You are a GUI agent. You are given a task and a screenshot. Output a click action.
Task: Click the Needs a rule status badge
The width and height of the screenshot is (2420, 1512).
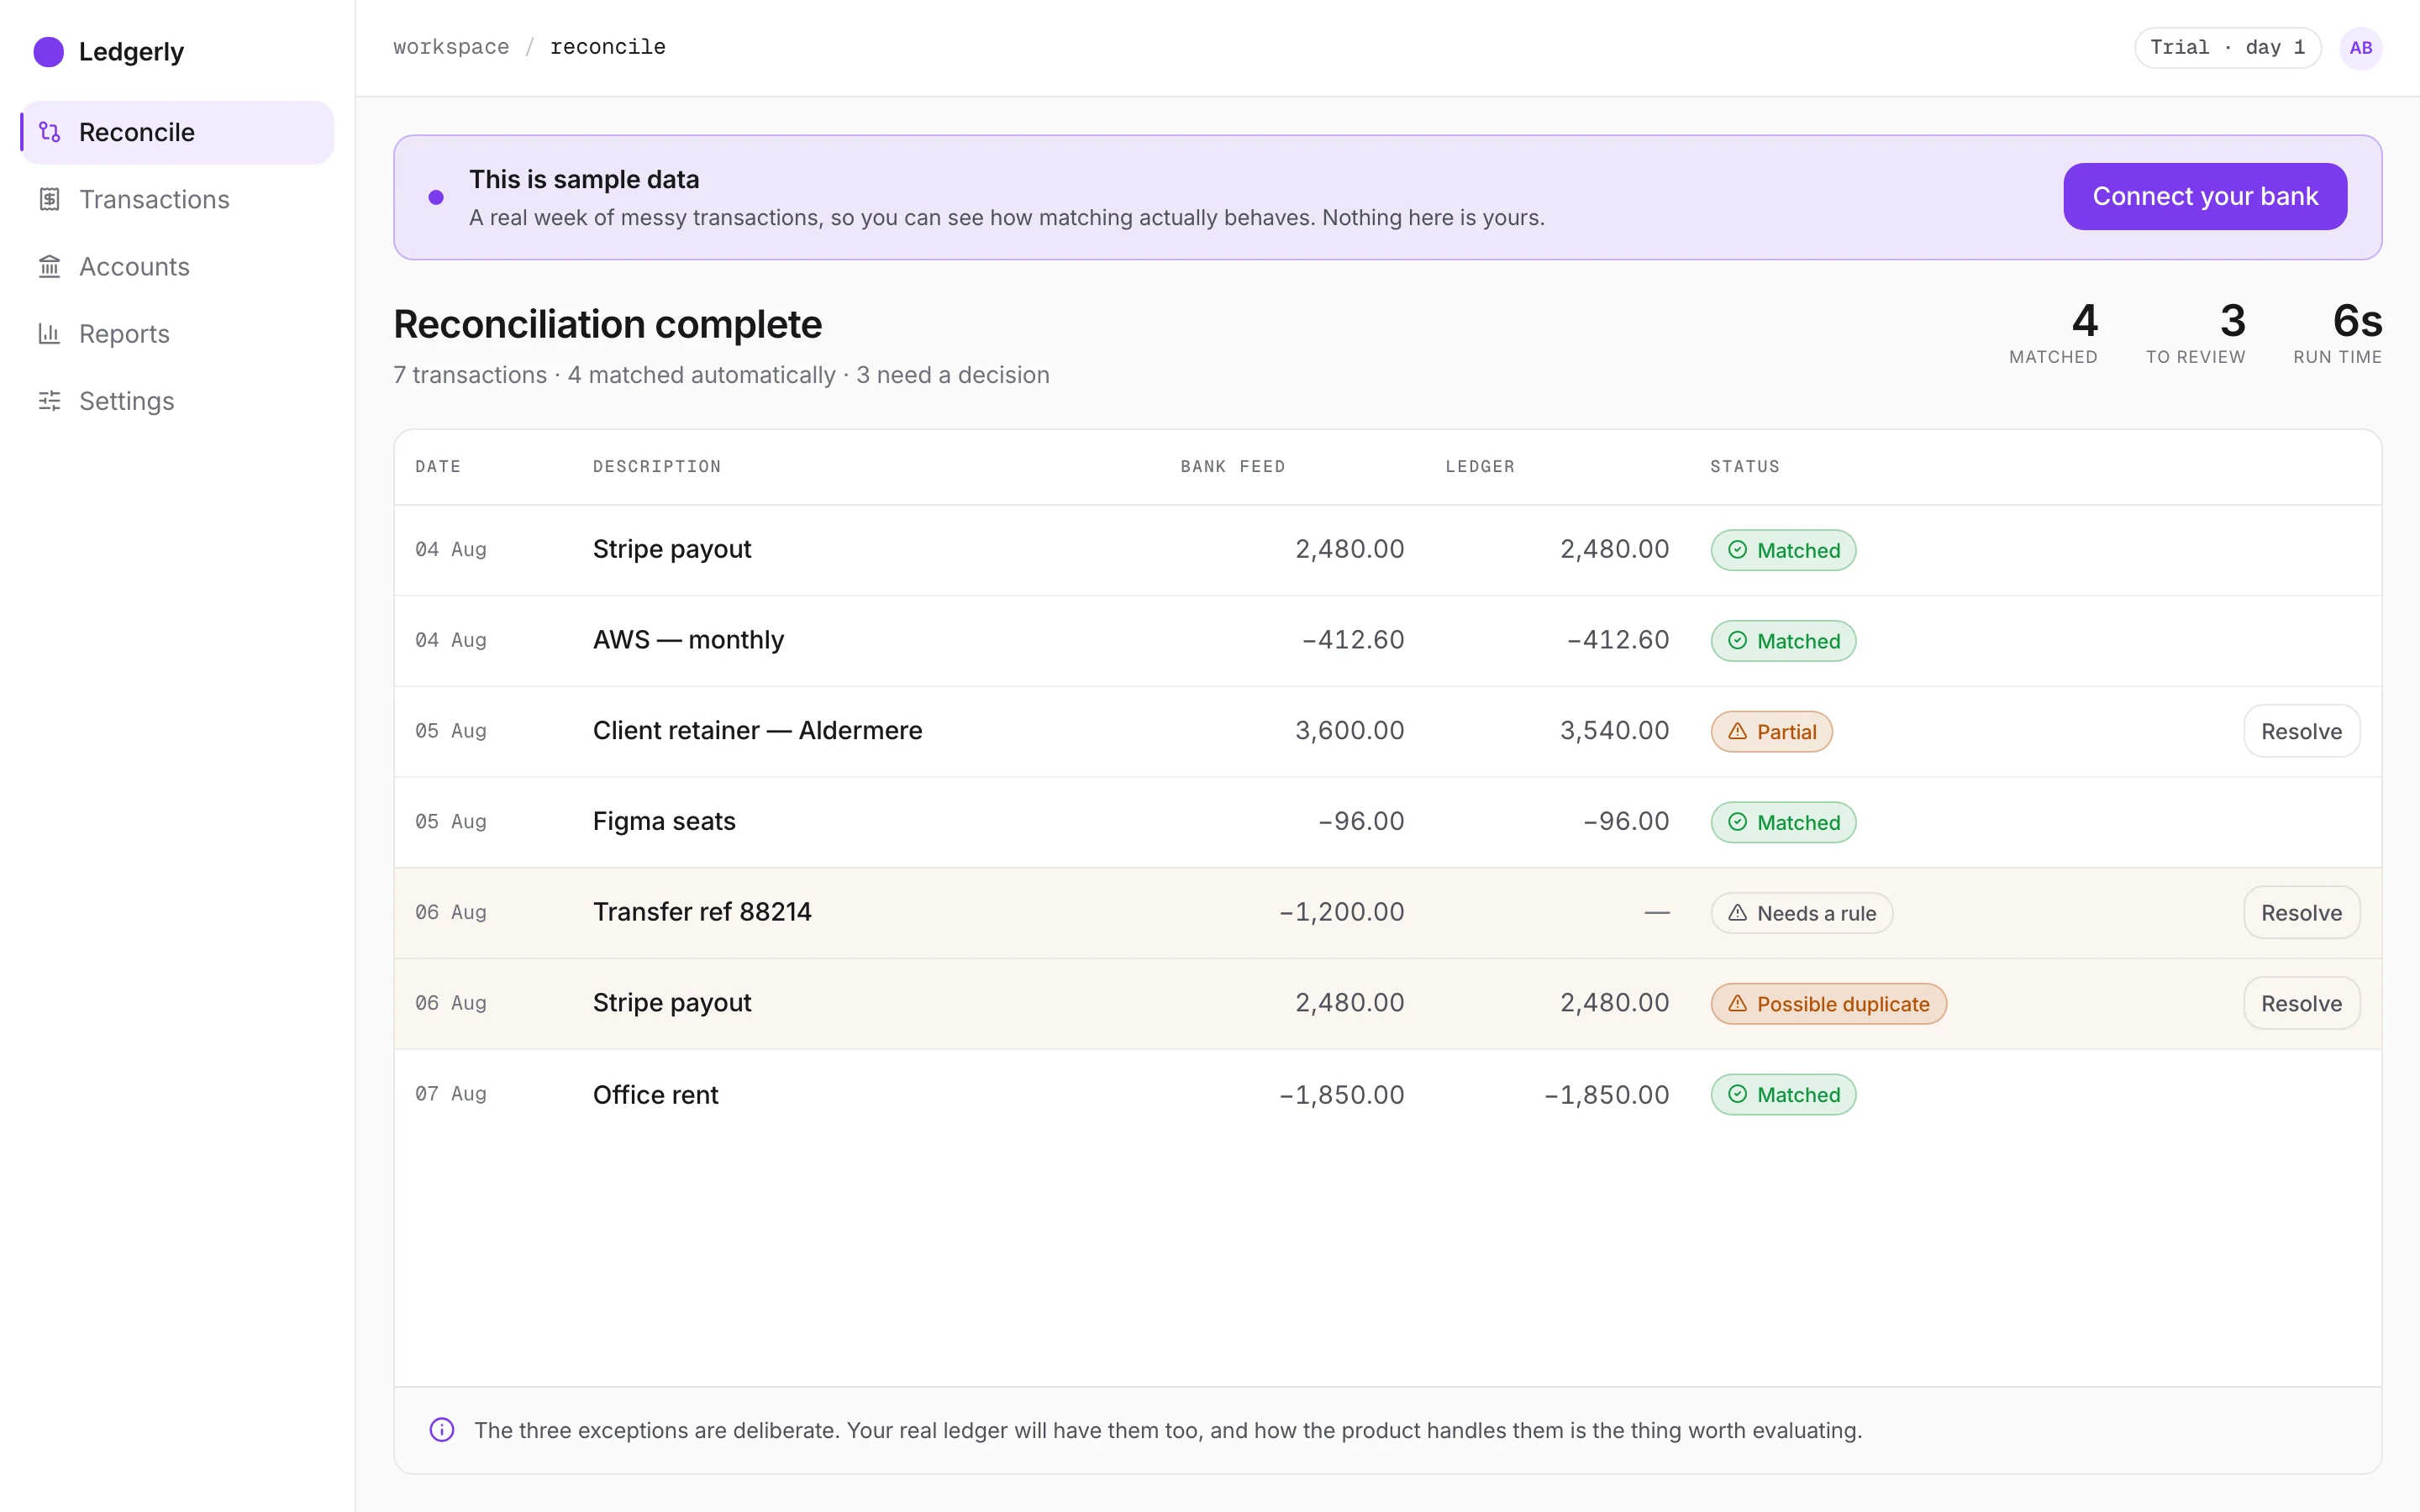point(1801,913)
